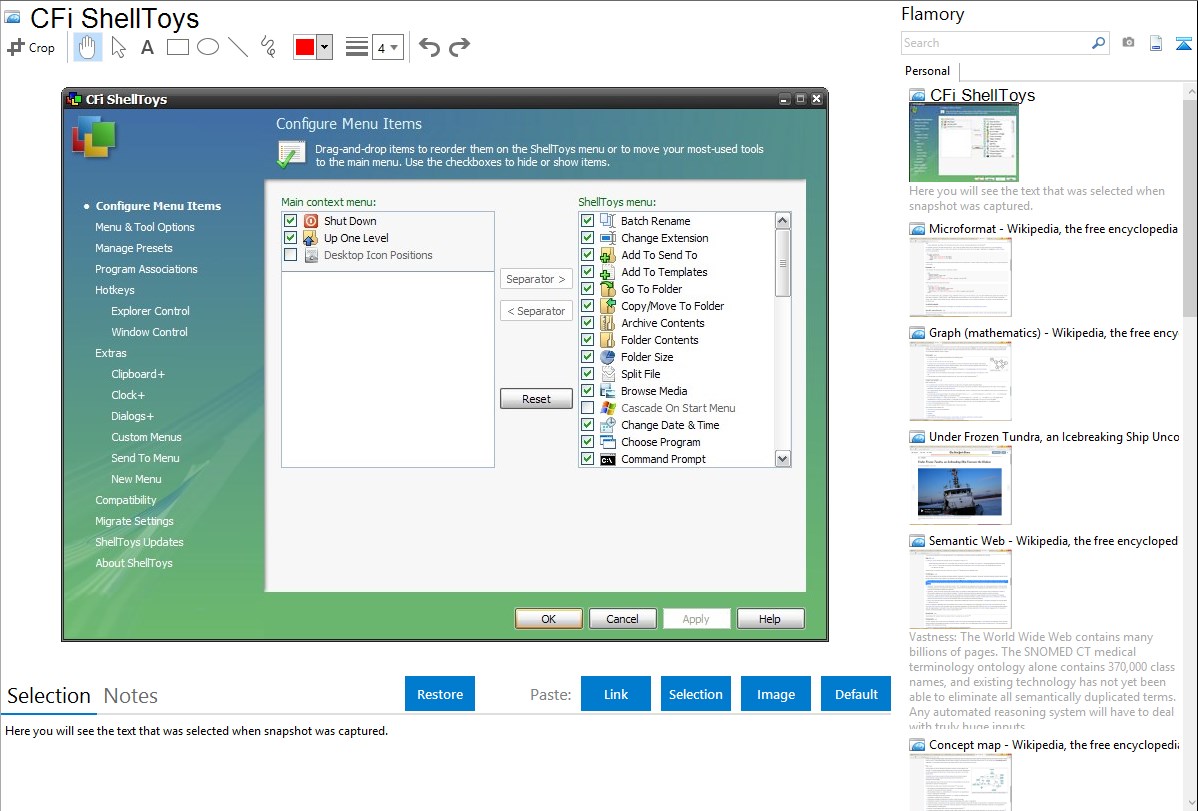This screenshot has width=1198, height=811.
Task: Paste as Link button
Action: click(616, 694)
